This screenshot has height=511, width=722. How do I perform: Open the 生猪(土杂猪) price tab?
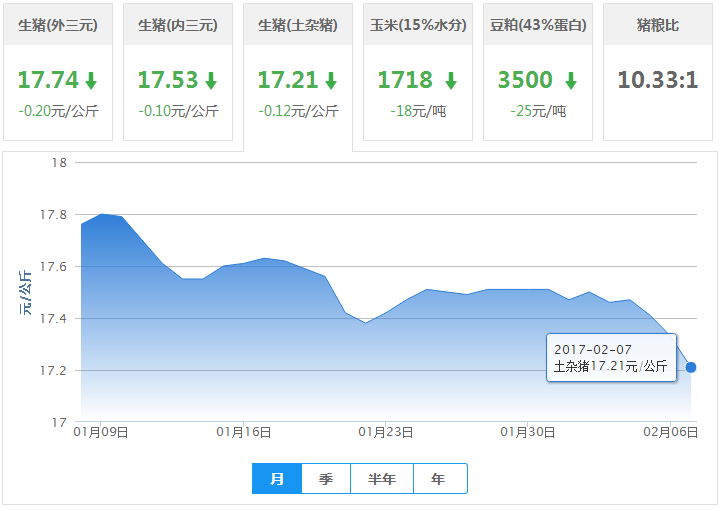pyautogui.click(x=297, y=25)
